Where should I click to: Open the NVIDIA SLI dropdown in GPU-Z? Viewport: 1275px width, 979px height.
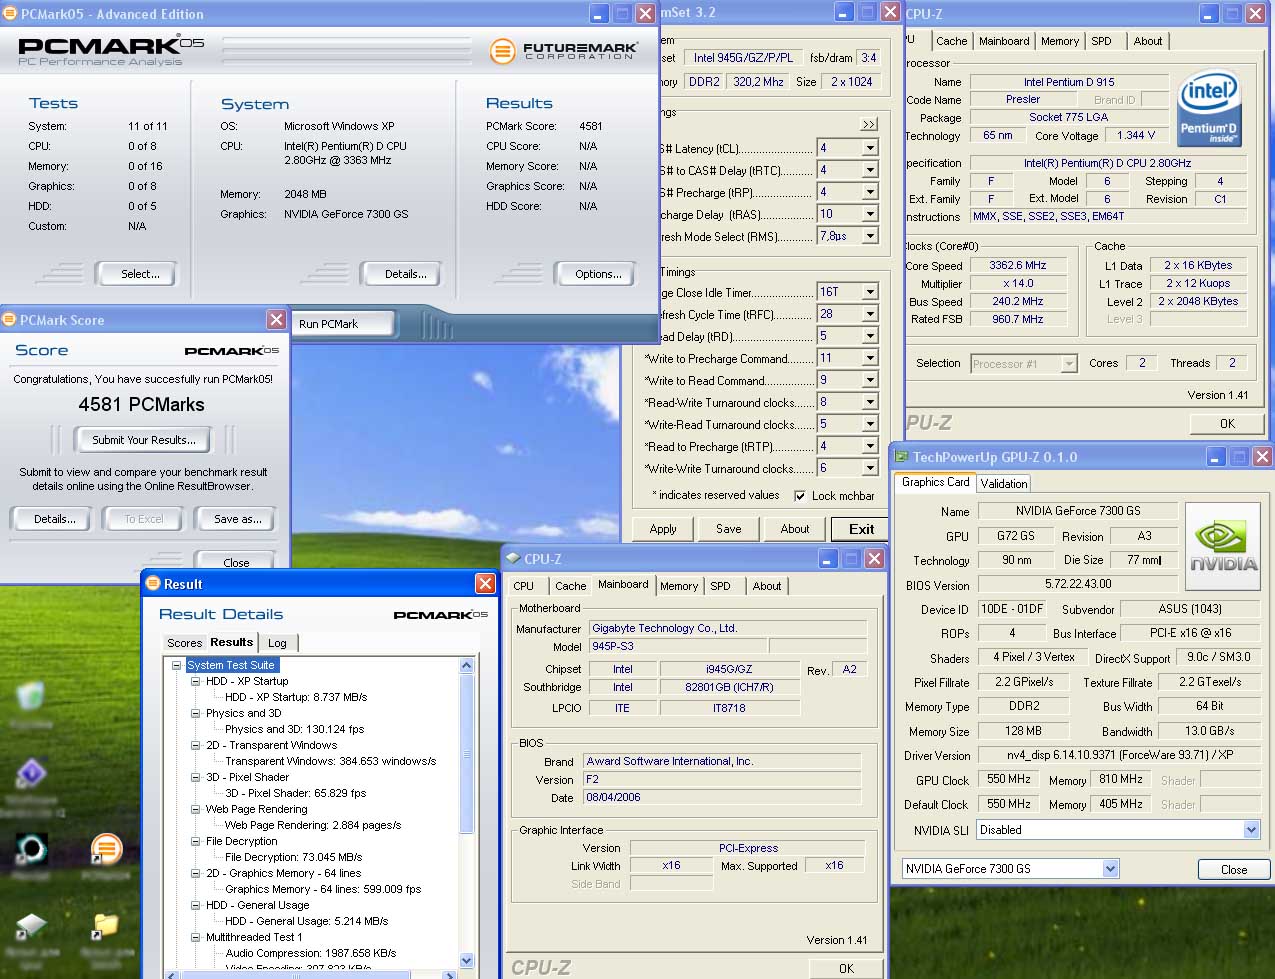pyautogui.click(x=1251, y=830)
